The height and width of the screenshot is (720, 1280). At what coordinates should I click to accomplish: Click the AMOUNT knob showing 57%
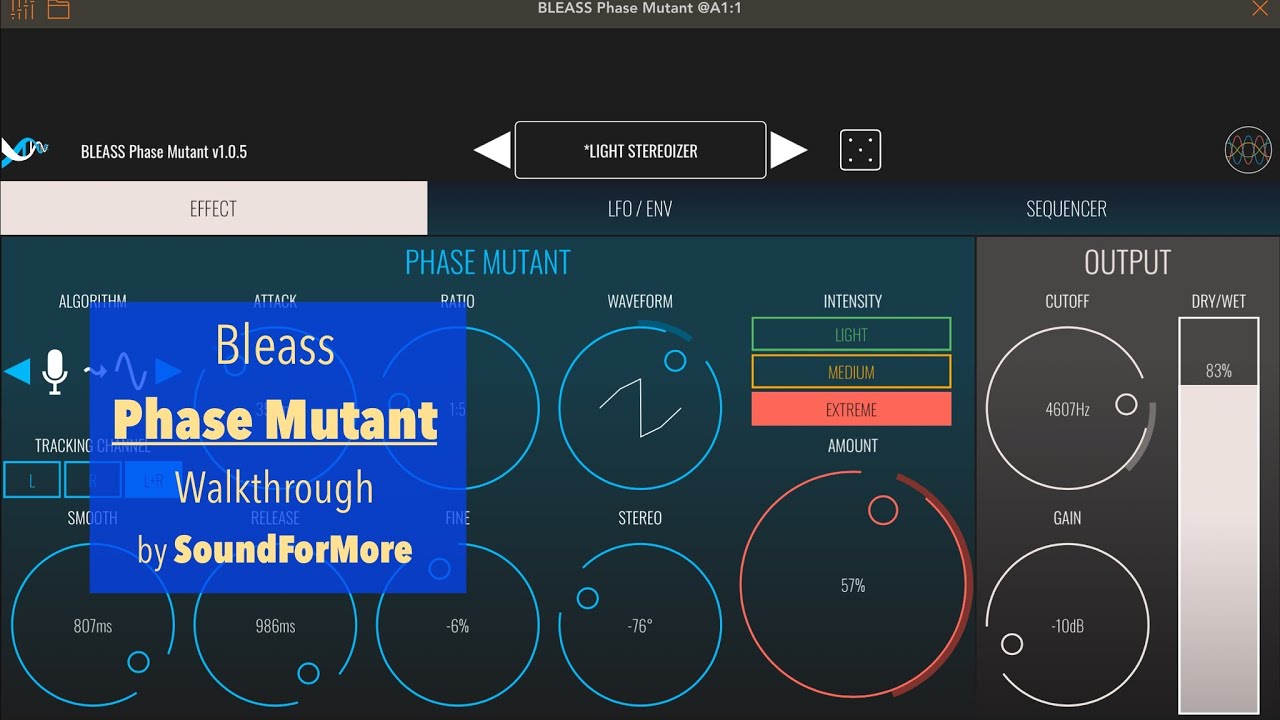pos(853,585)
